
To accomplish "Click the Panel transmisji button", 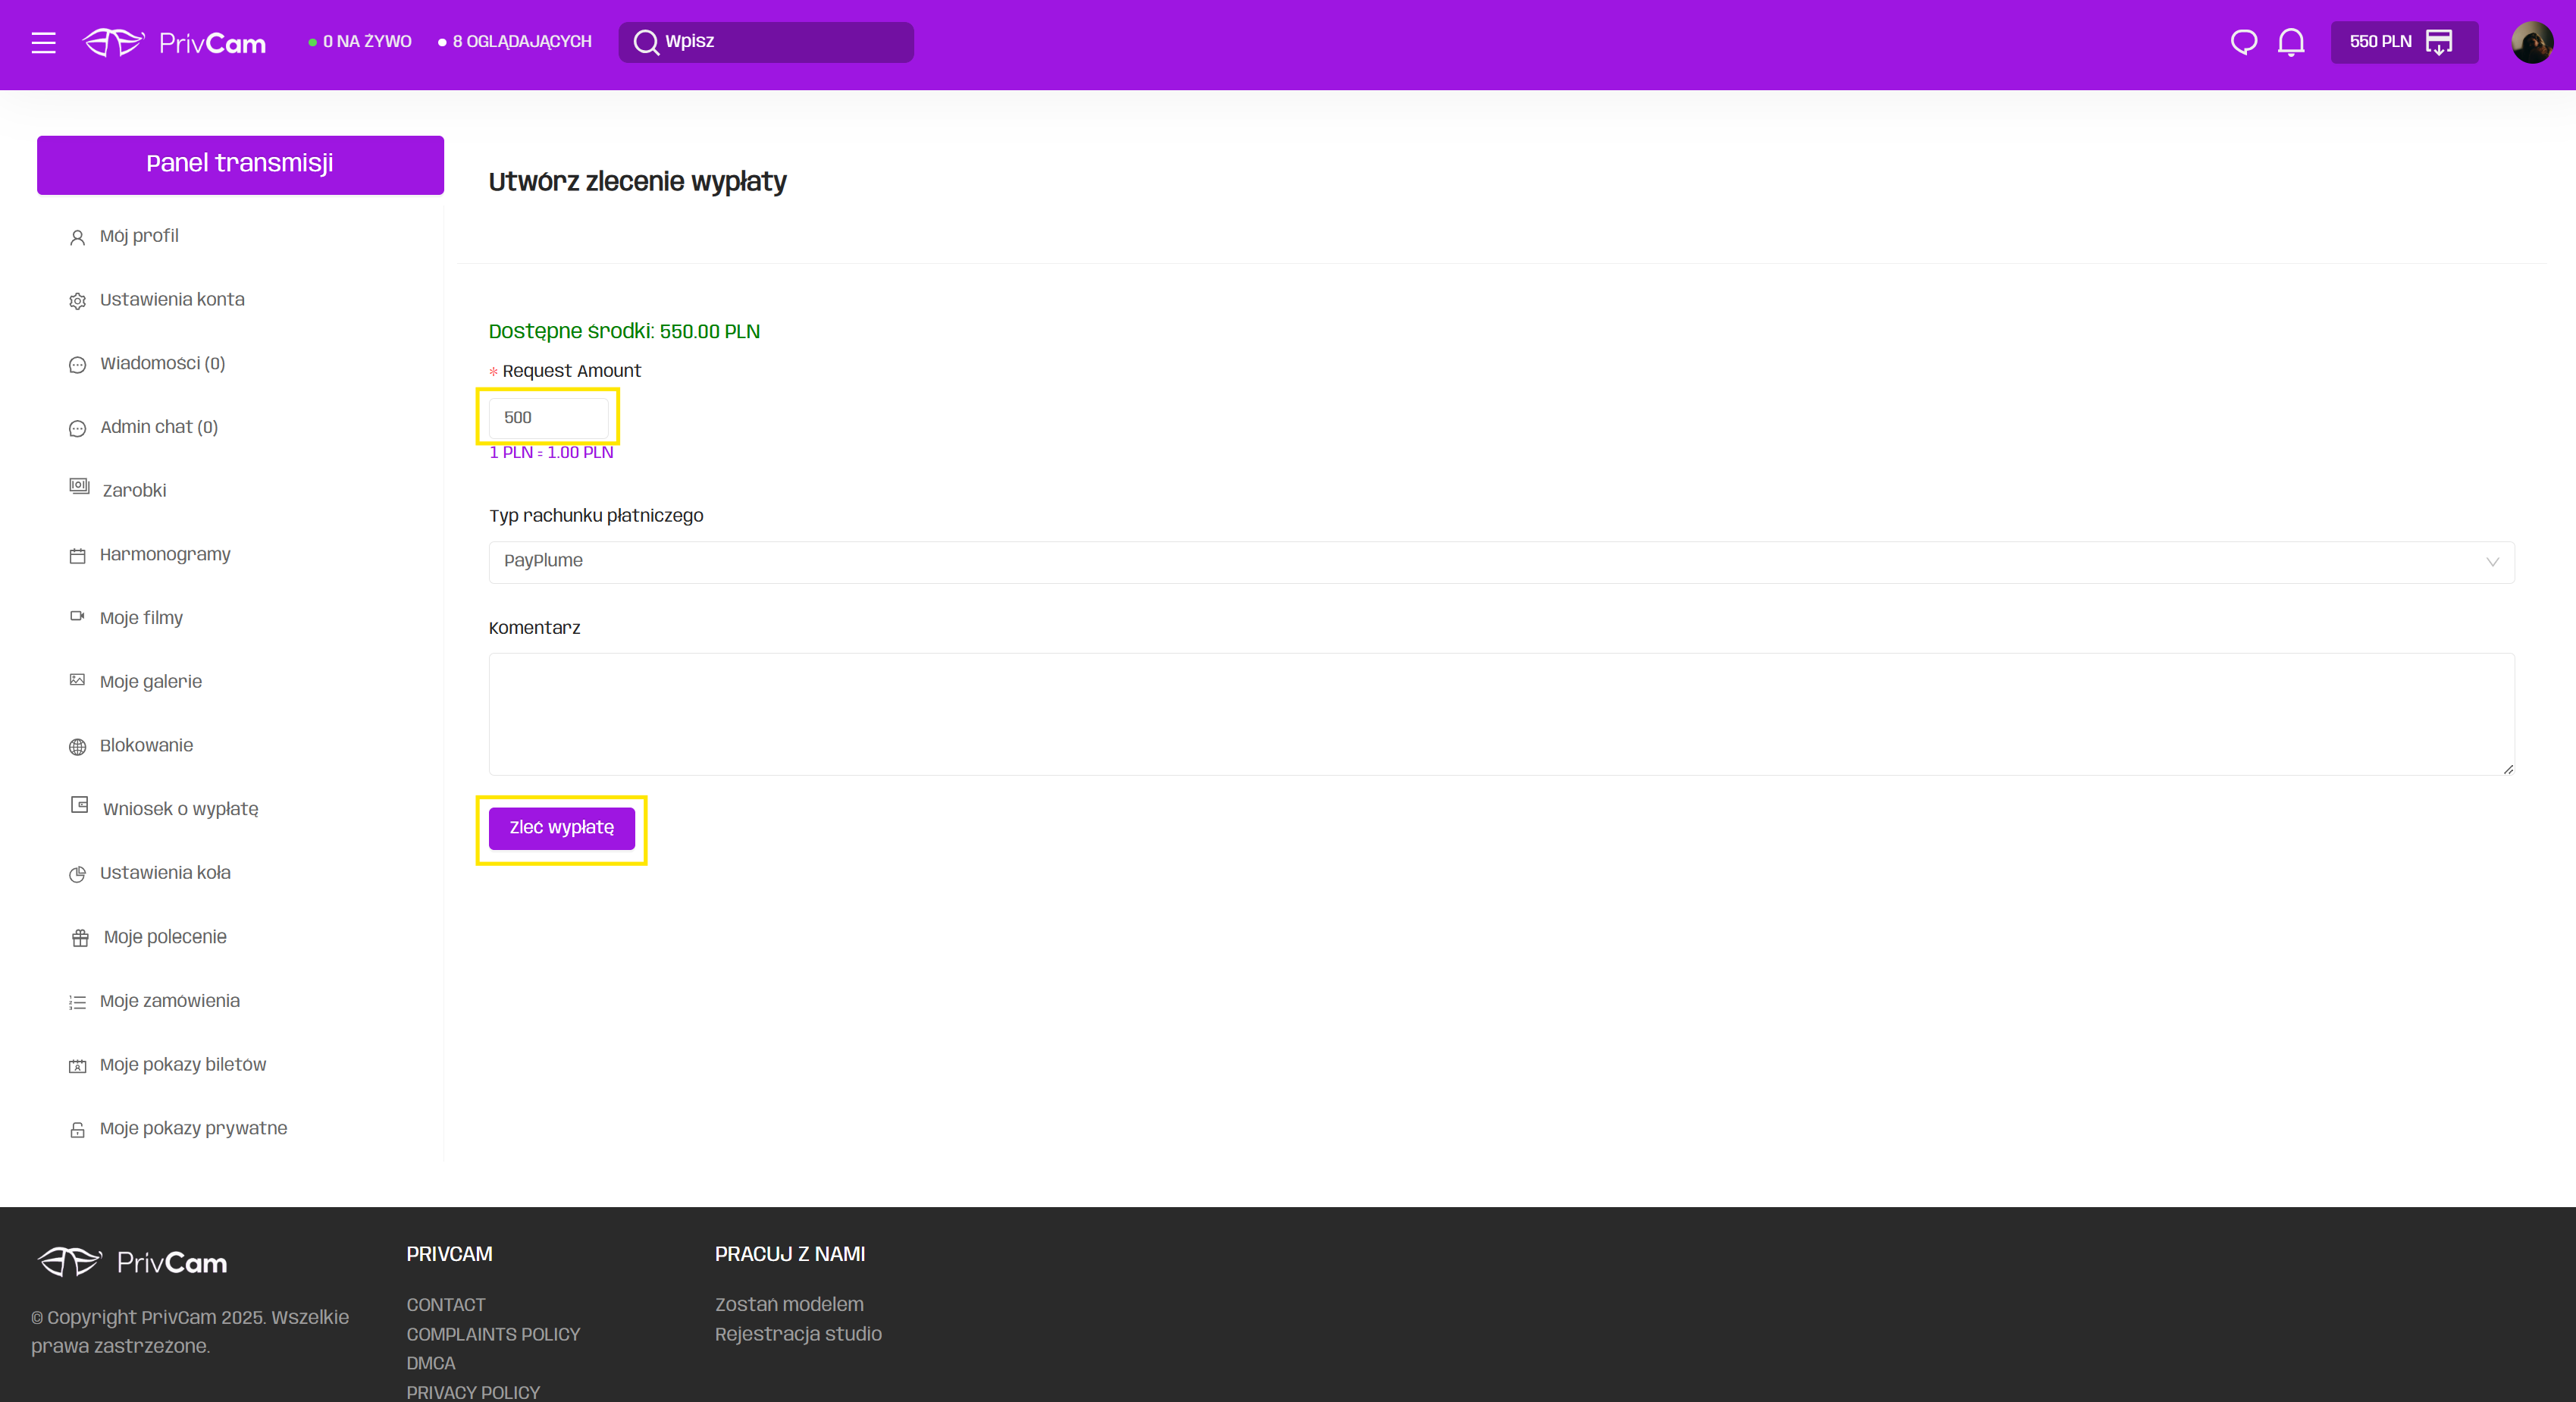I will [x=240, y=164].
